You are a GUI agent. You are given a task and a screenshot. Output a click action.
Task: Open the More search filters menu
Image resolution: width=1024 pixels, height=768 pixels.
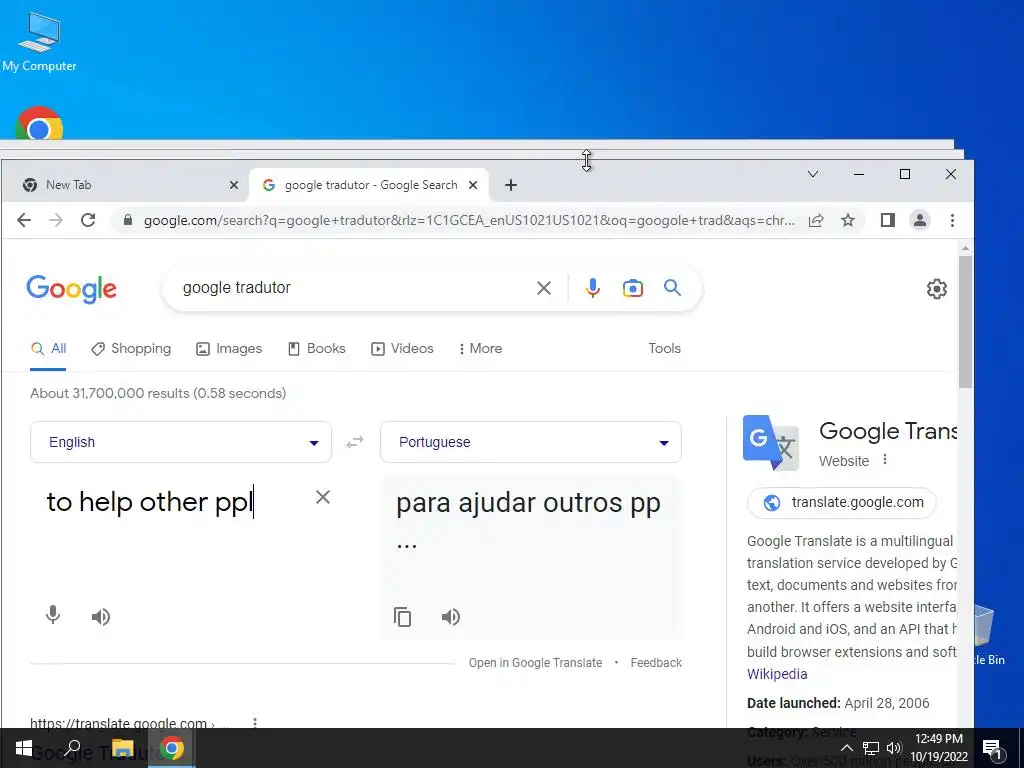(x=481, y=349)
